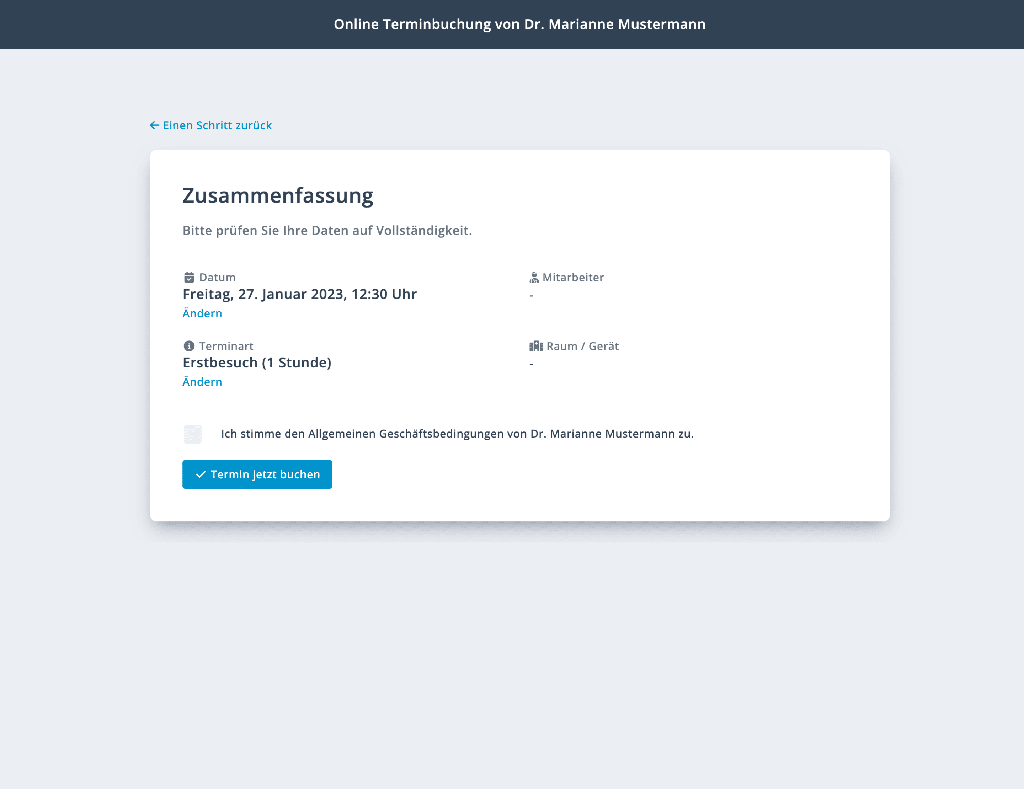
Task: Click the Allgemeinen Geschäftsbedingungen agreement text
Action: [457, 434]
